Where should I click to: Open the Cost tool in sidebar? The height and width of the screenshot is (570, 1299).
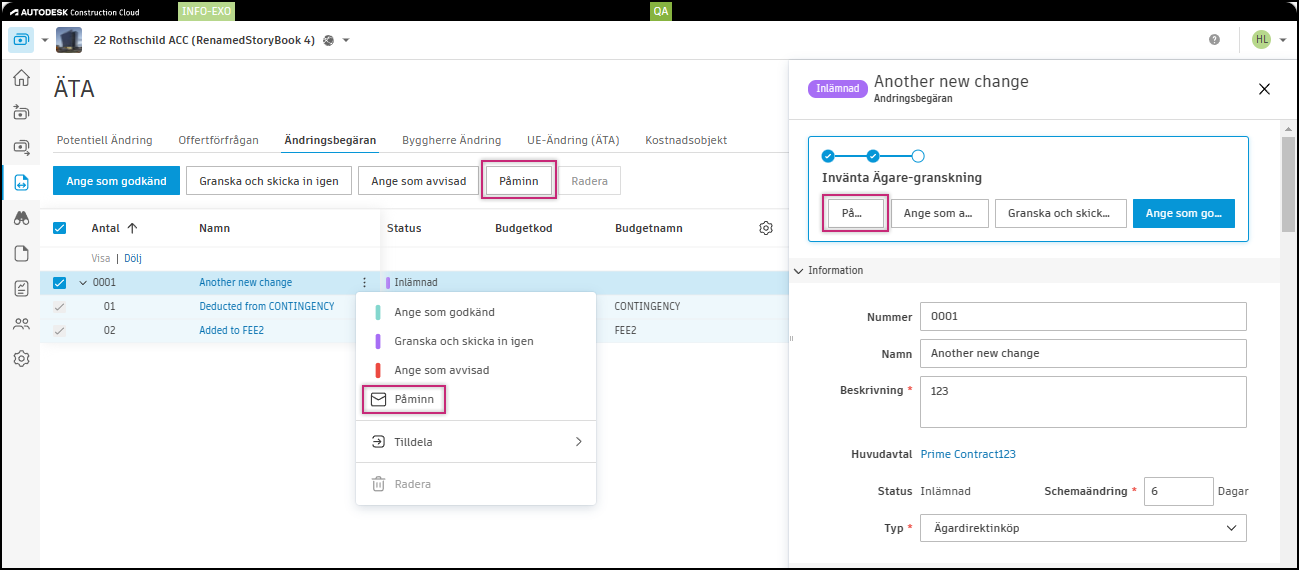click(x=21, y=148)
